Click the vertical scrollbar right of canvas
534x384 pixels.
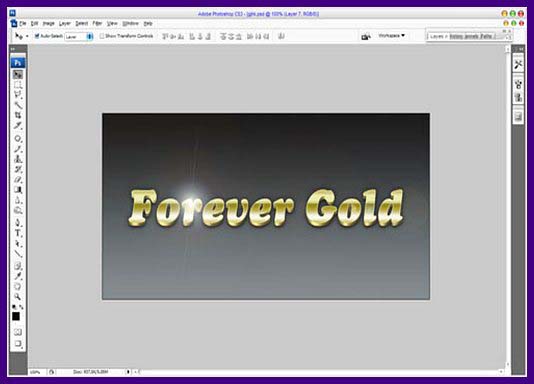tap(507, 207)
